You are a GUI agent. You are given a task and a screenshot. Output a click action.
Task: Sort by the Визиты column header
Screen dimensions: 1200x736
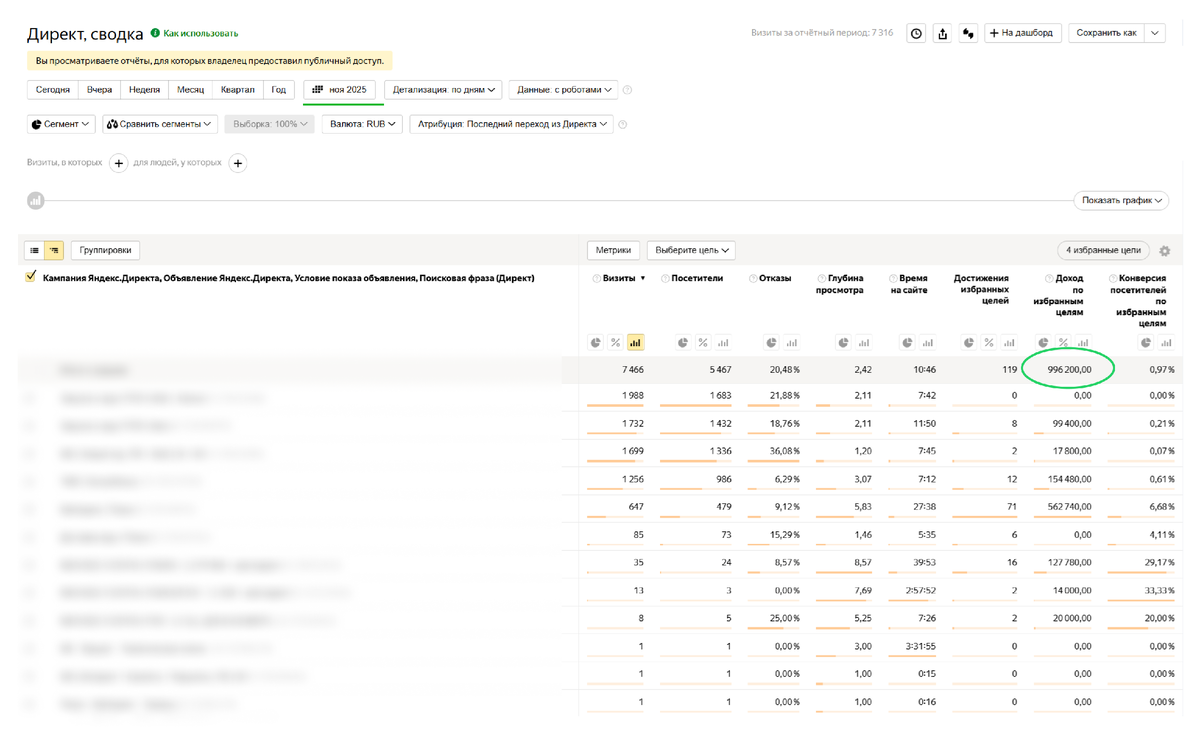click(619, 278)
